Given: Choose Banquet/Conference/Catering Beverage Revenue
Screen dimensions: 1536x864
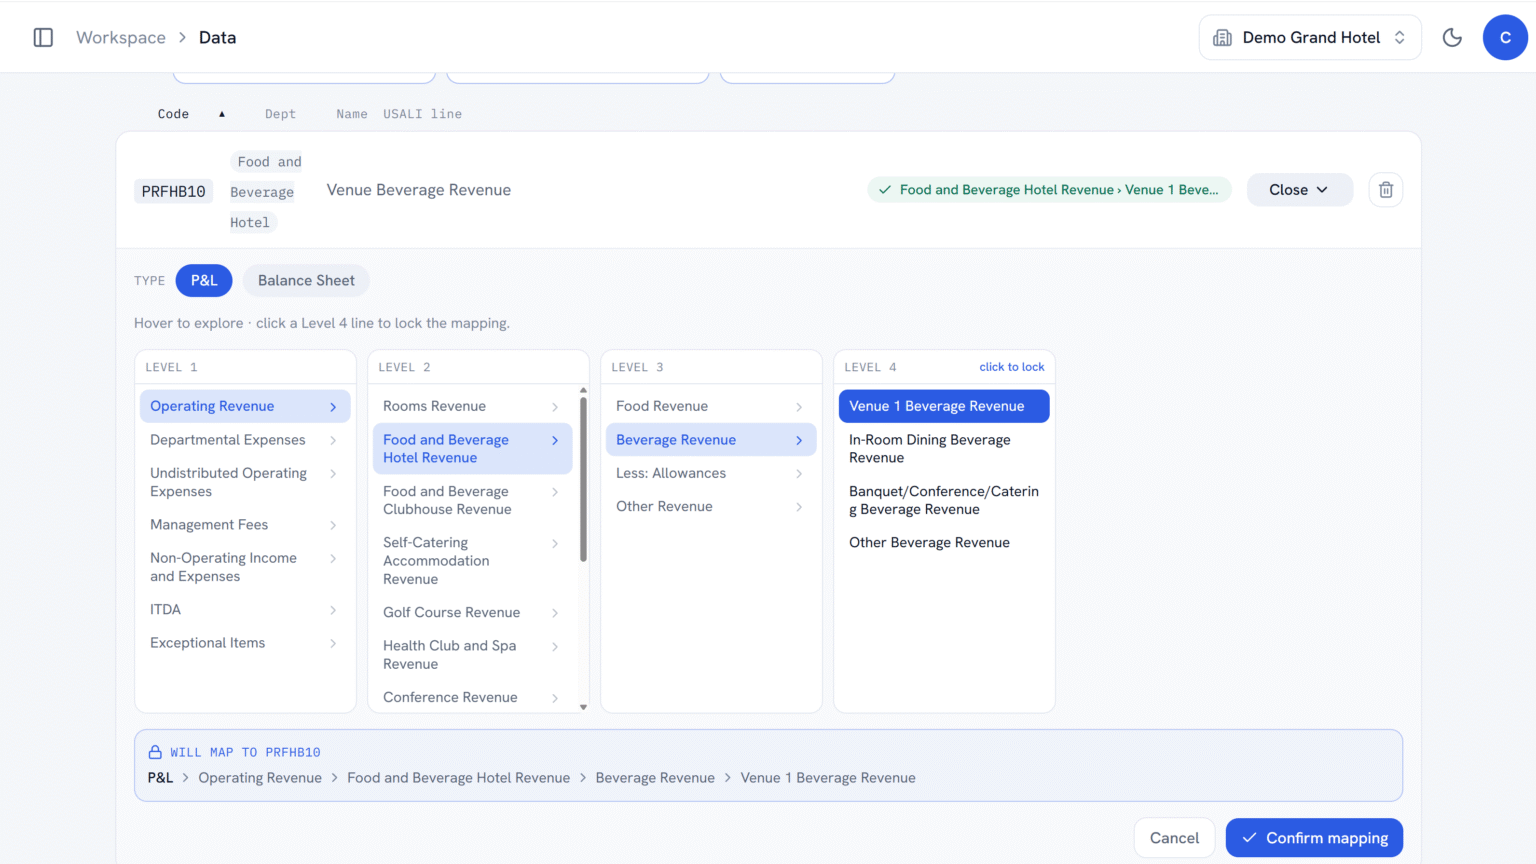Looking at the screenshot, I should pos(944,500).
